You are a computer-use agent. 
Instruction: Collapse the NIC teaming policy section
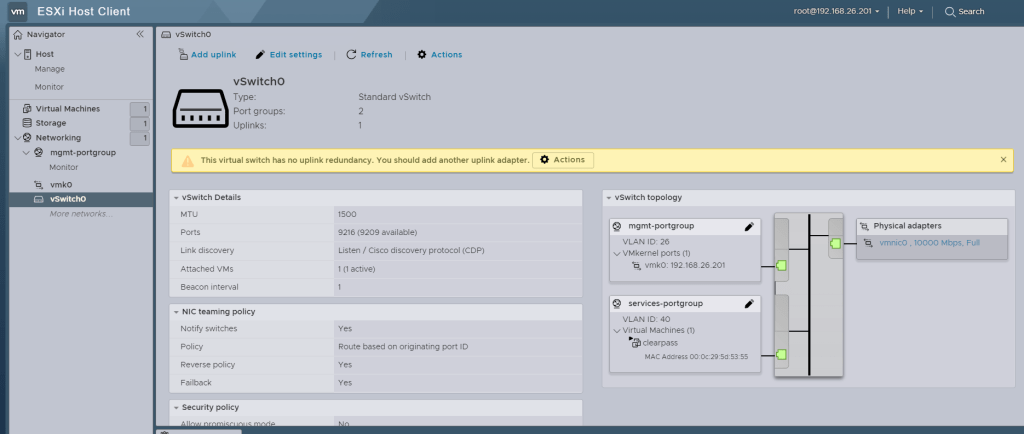pyautogui.click(x=175, y=312)
